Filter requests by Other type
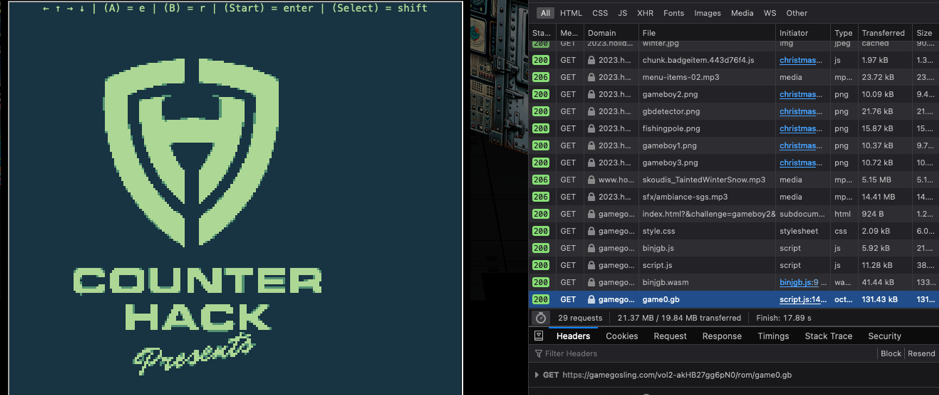The height and width of the screenshot is (395, 939). [x=796, y=13]
